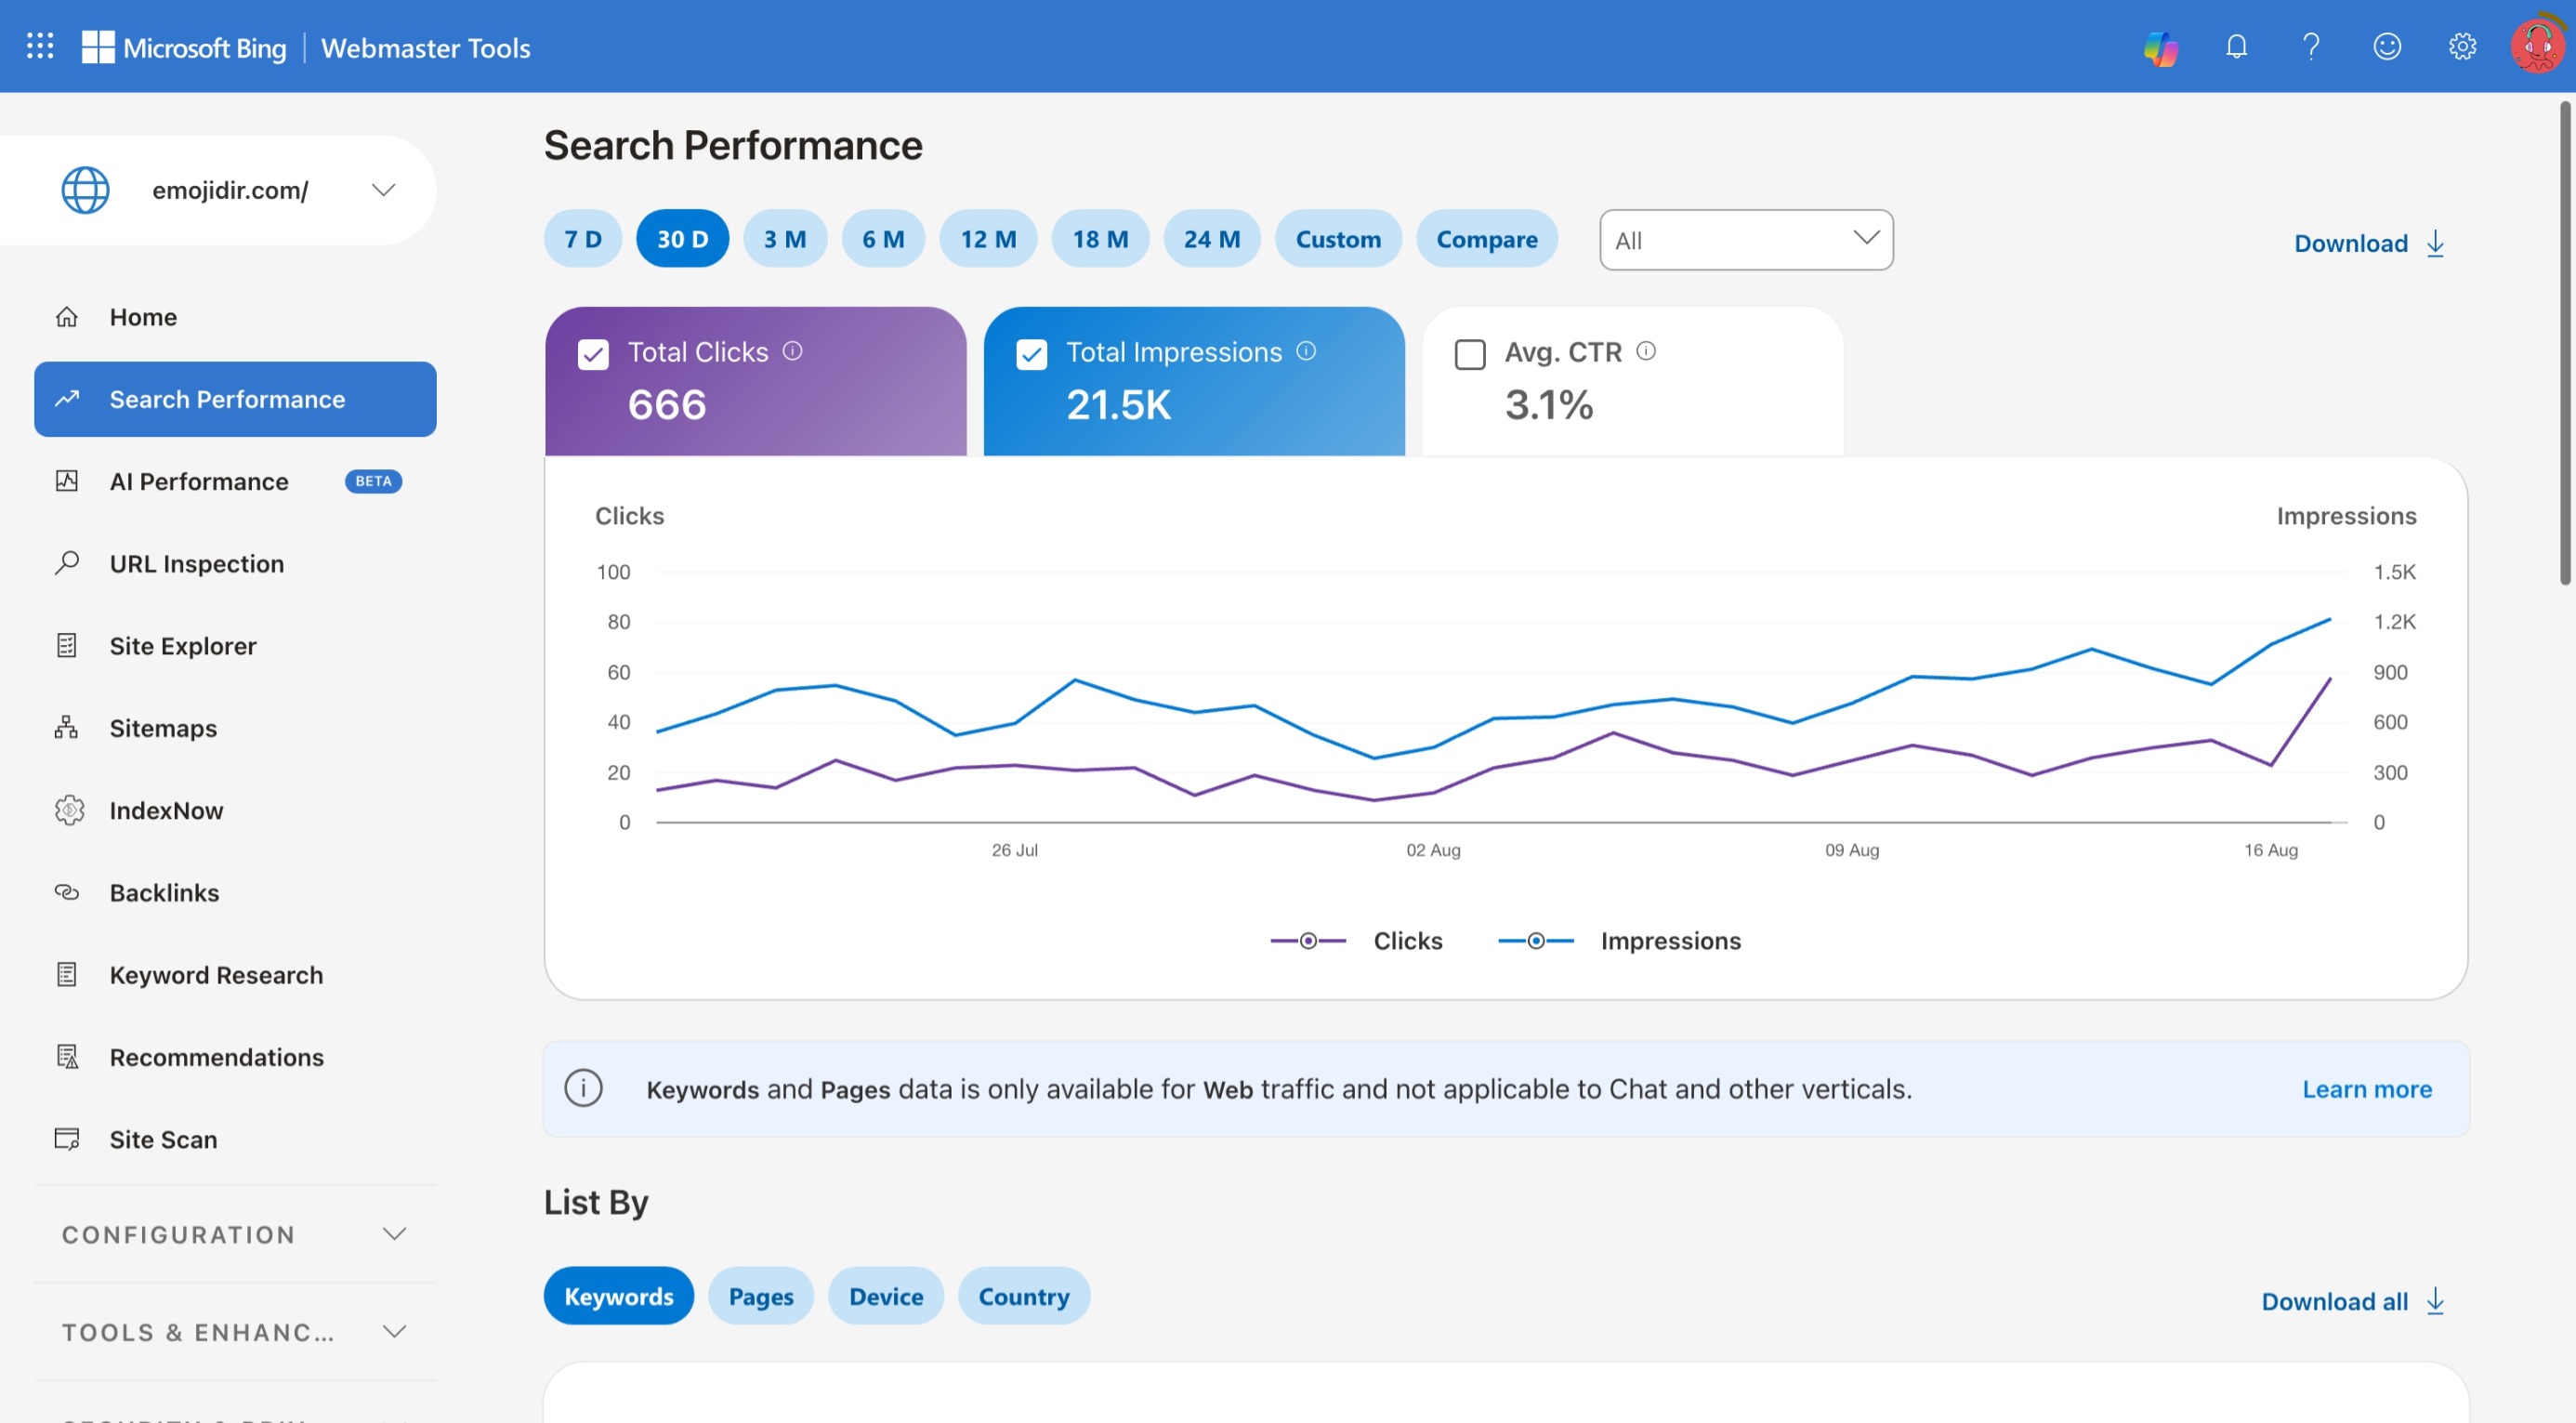Open the feedback smiley icon
Image resolution: width=2576 pixels, height=1423 pixels.
(2387, 47)
